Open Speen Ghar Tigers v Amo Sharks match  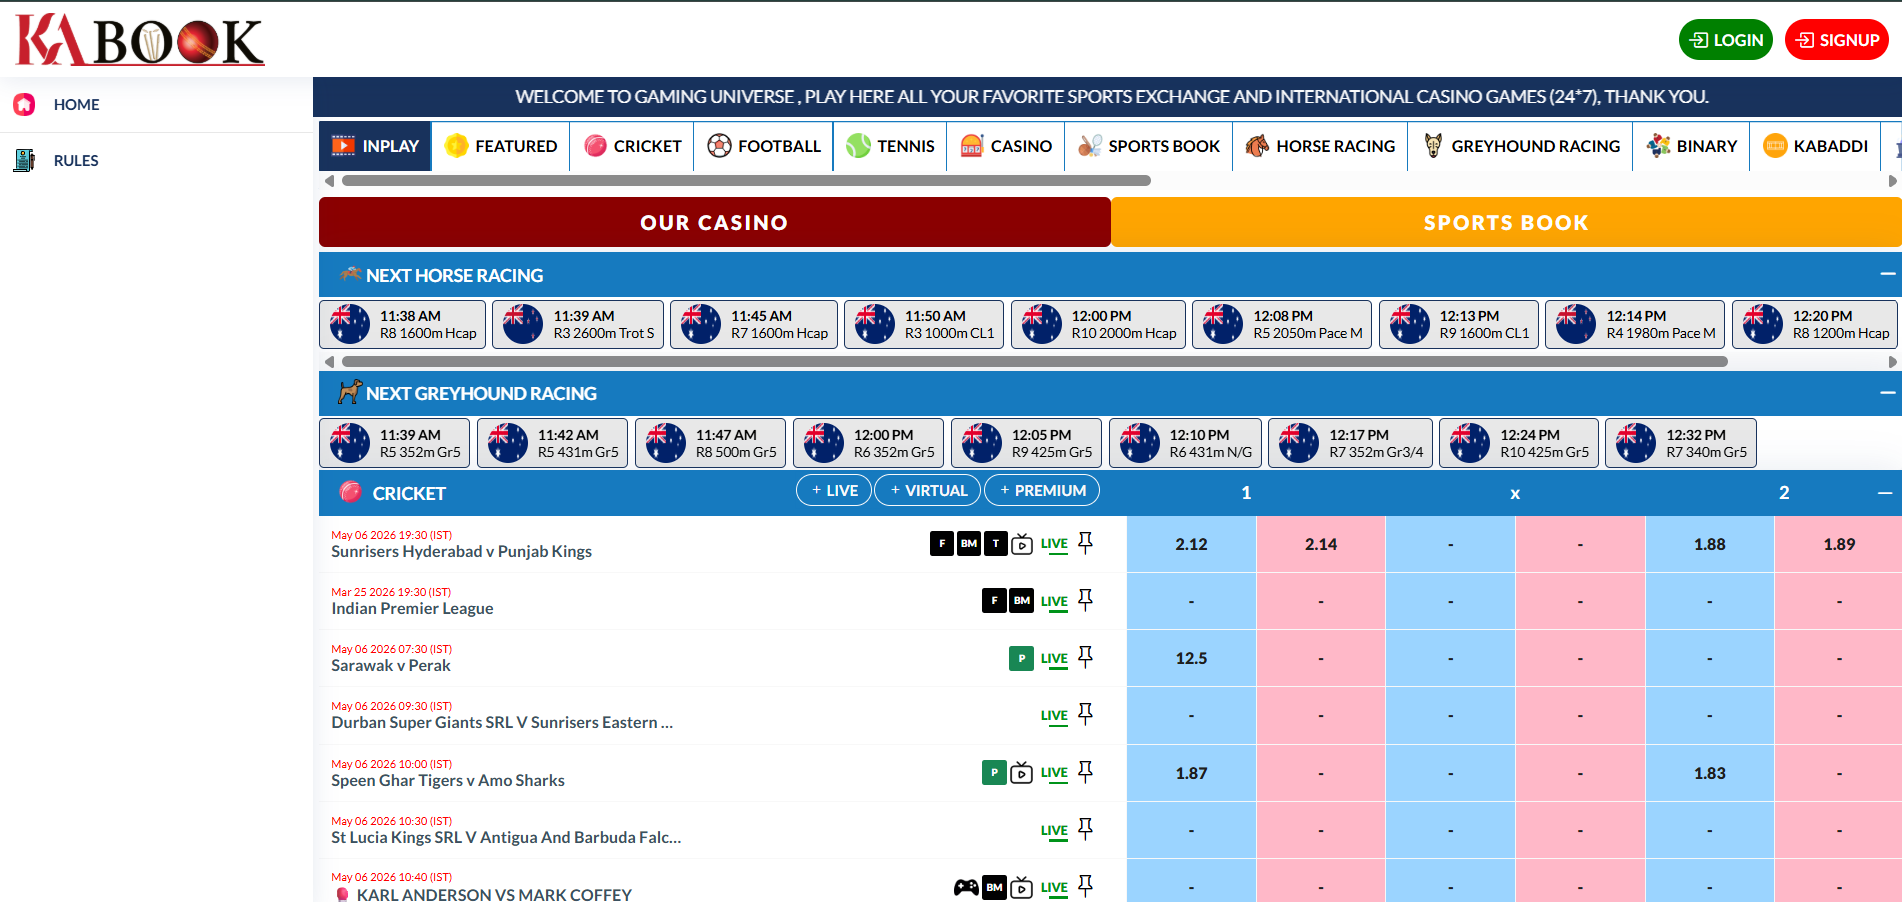[x=448, y=780]
